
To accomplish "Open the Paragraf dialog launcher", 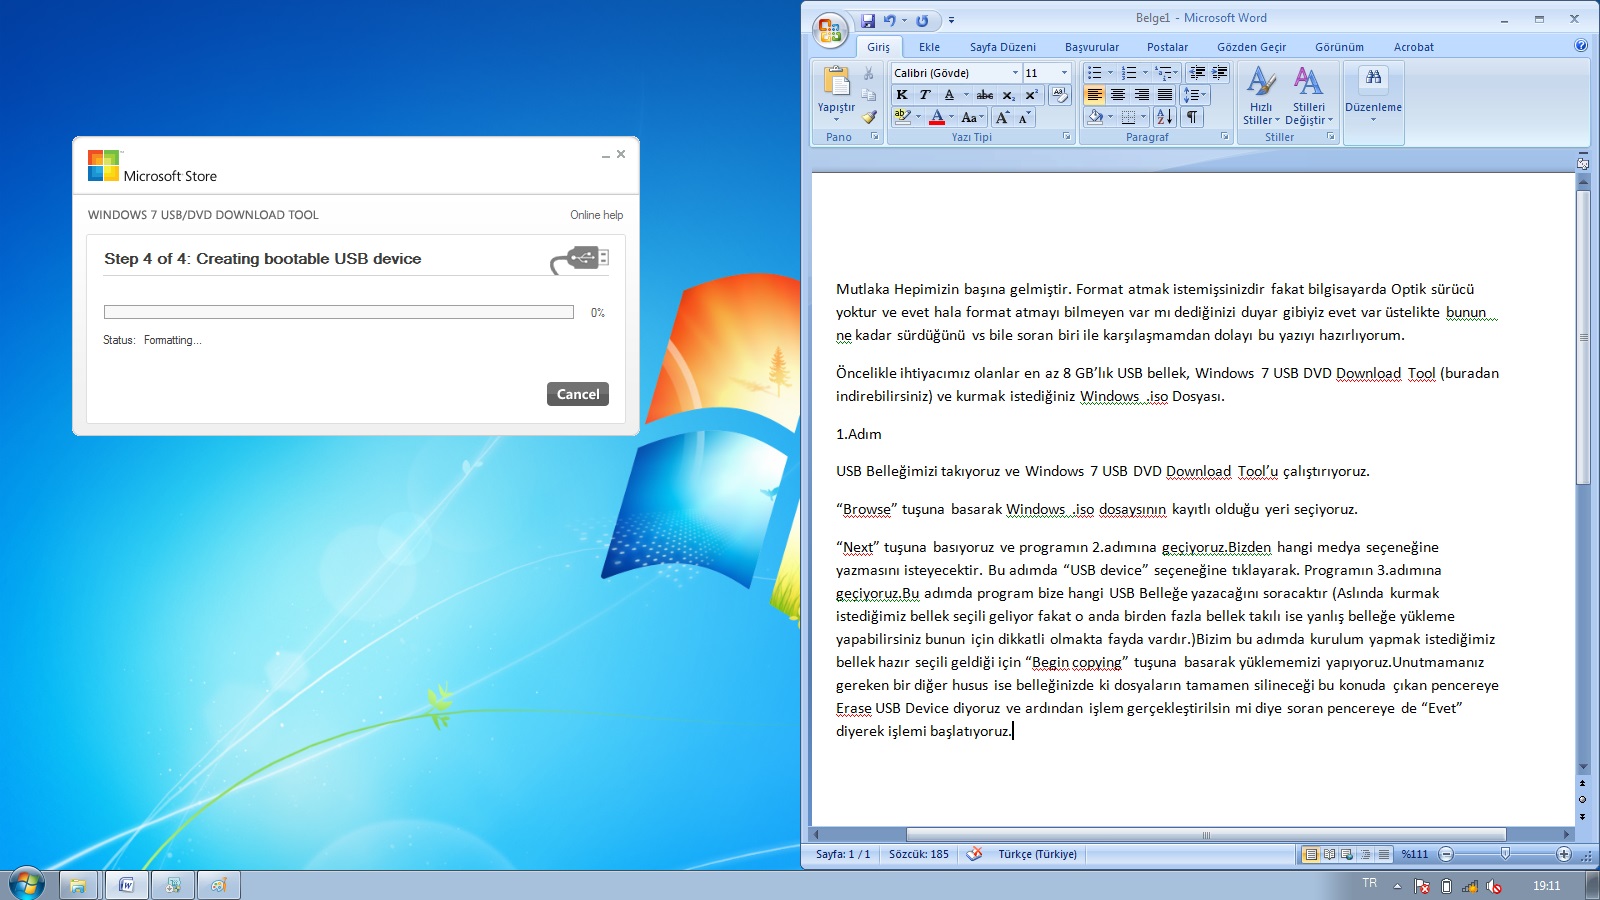I will pos(1224,137).
